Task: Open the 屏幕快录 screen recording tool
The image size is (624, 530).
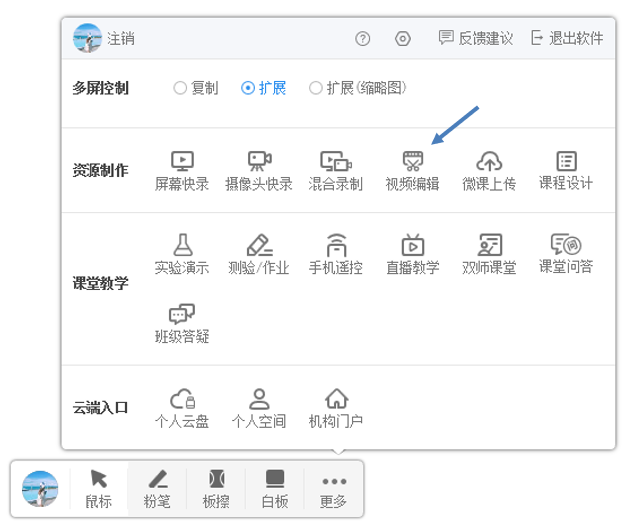Action: [x=182, y=169]
